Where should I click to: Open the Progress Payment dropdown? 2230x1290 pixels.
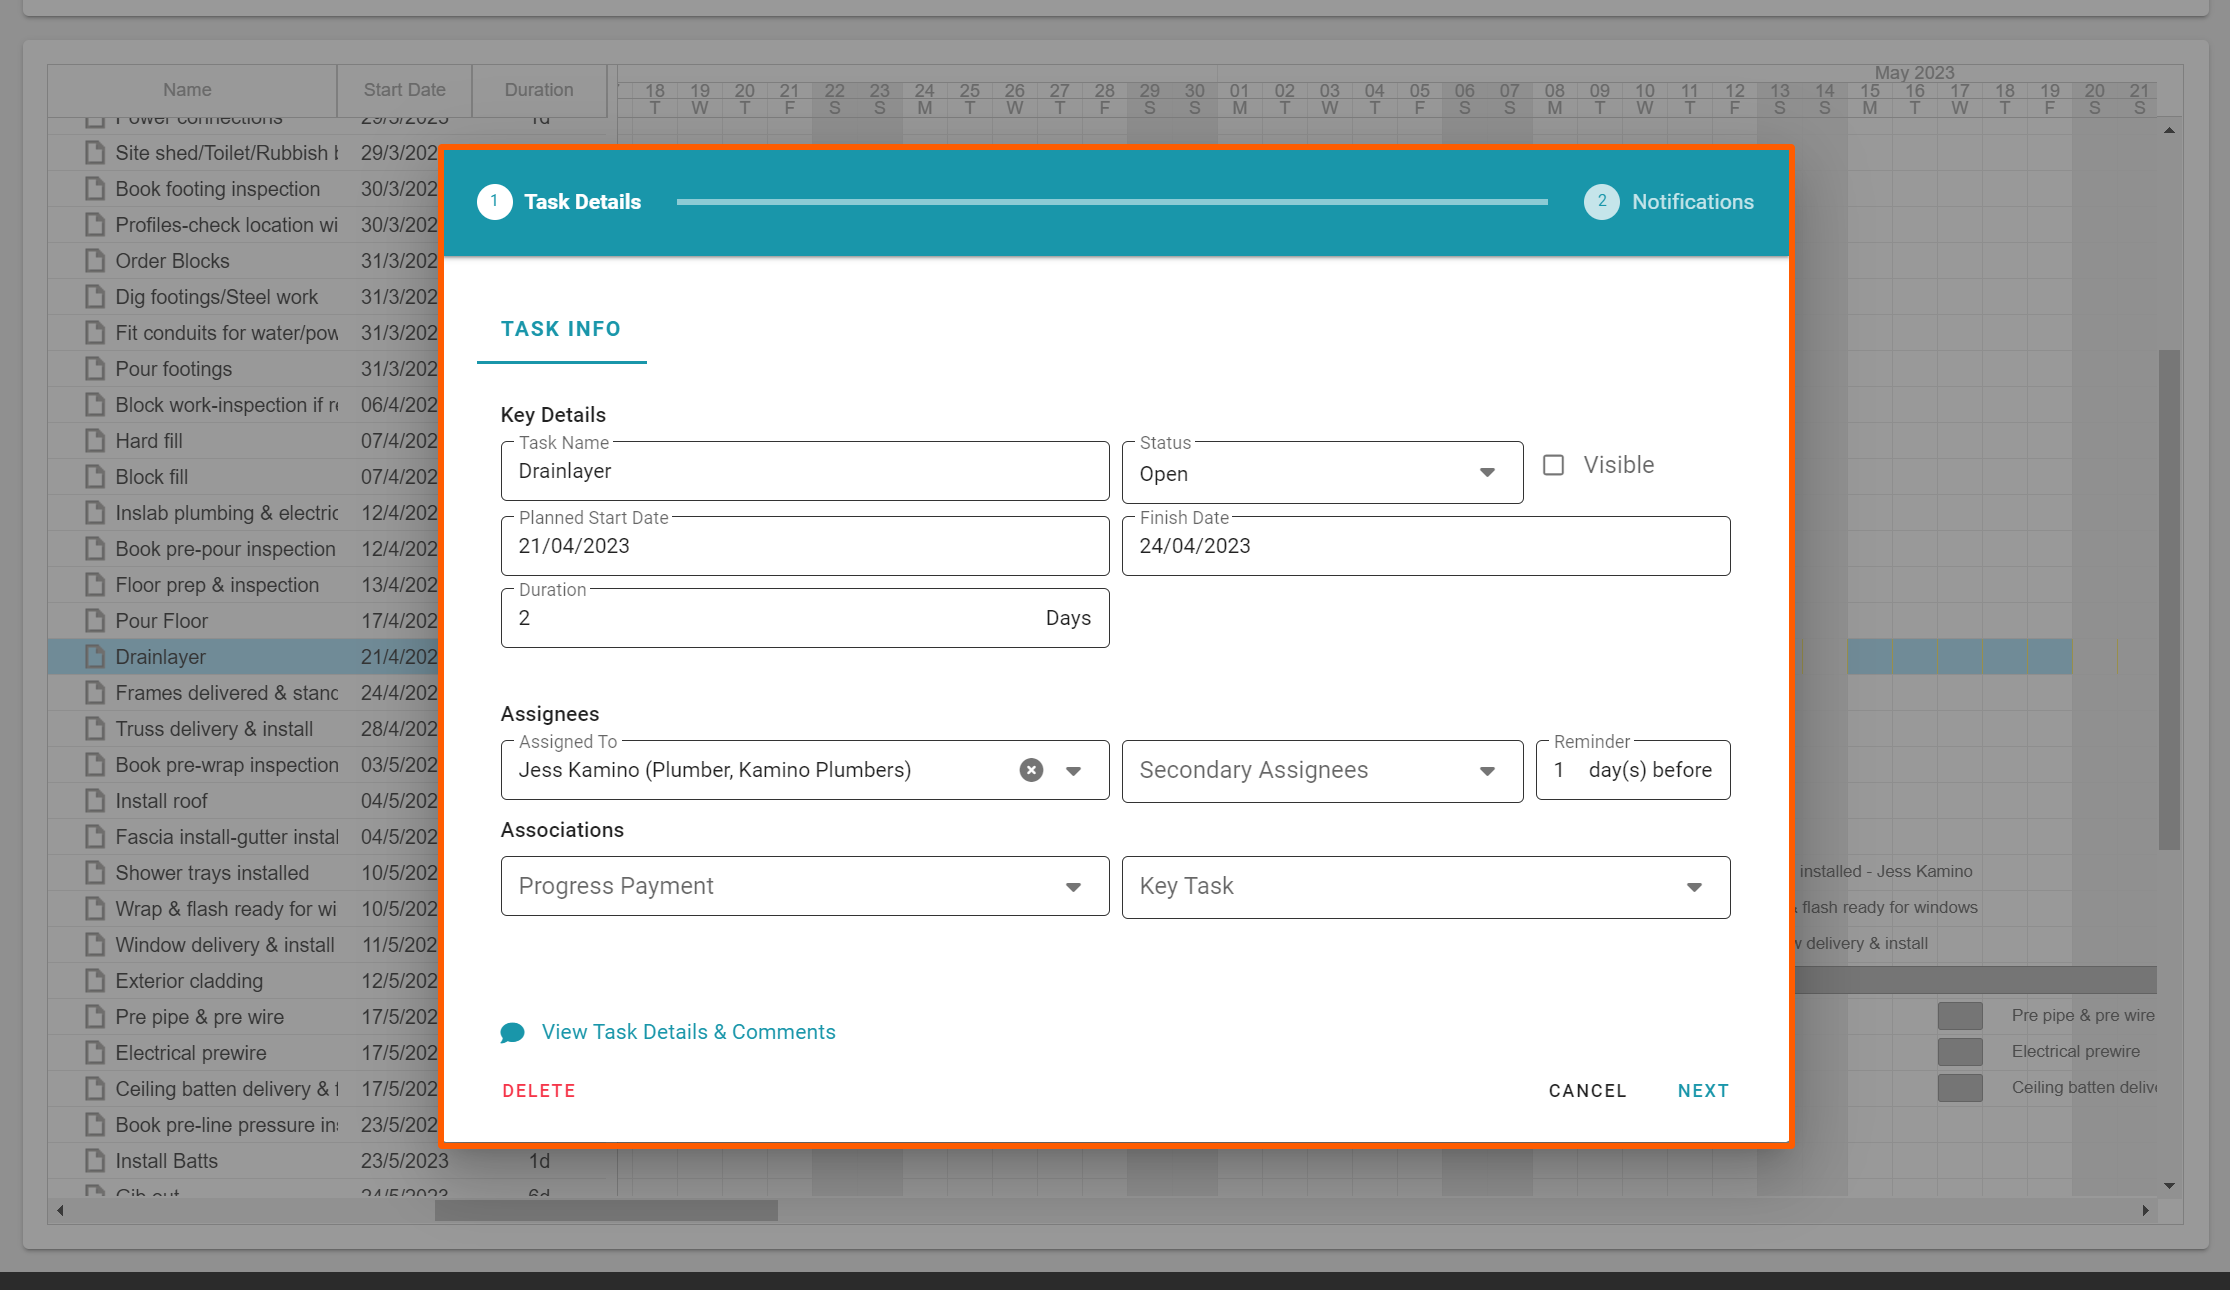pyautogui.click(x=804, y=887)
